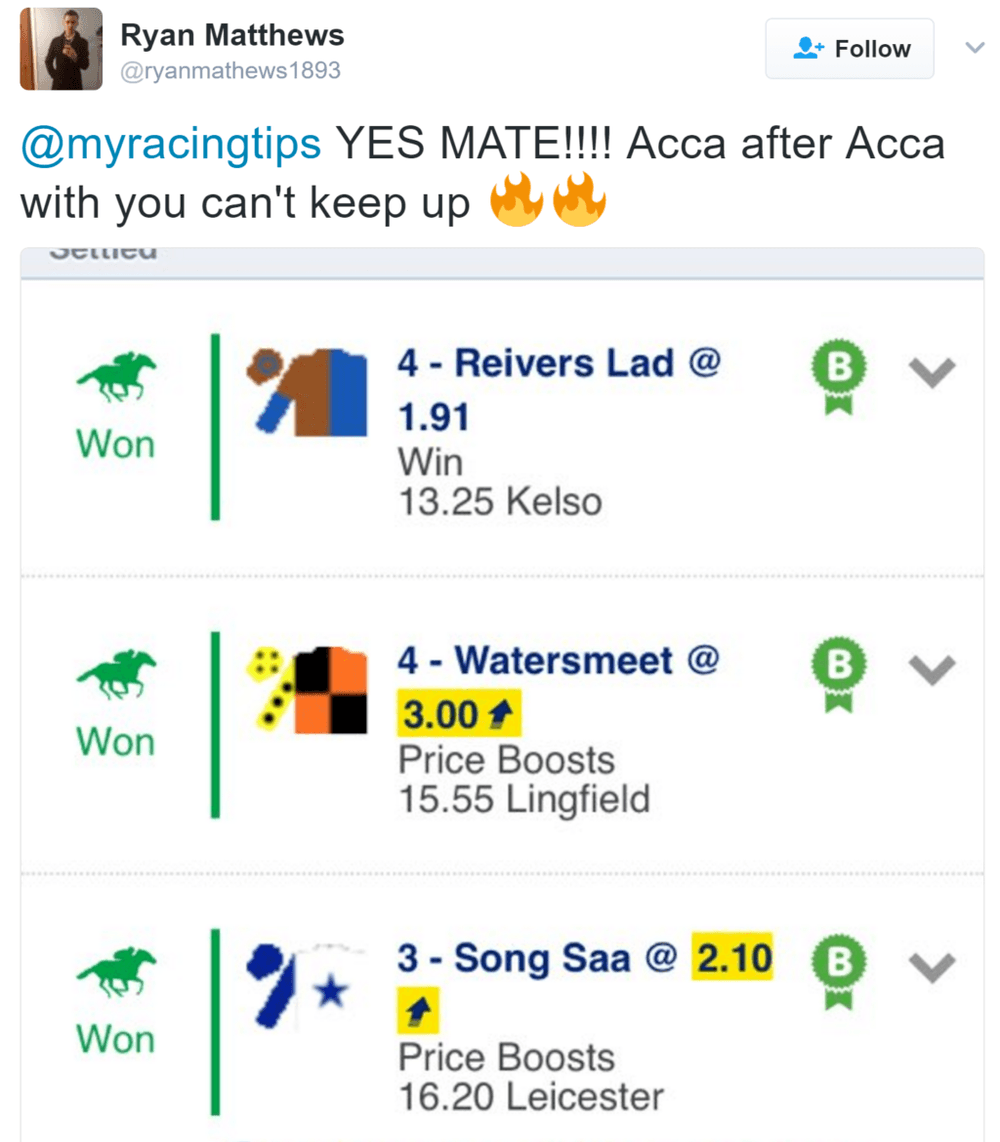
Task: Click the green horse icon for Lingfield race
Action: point(117,676)
